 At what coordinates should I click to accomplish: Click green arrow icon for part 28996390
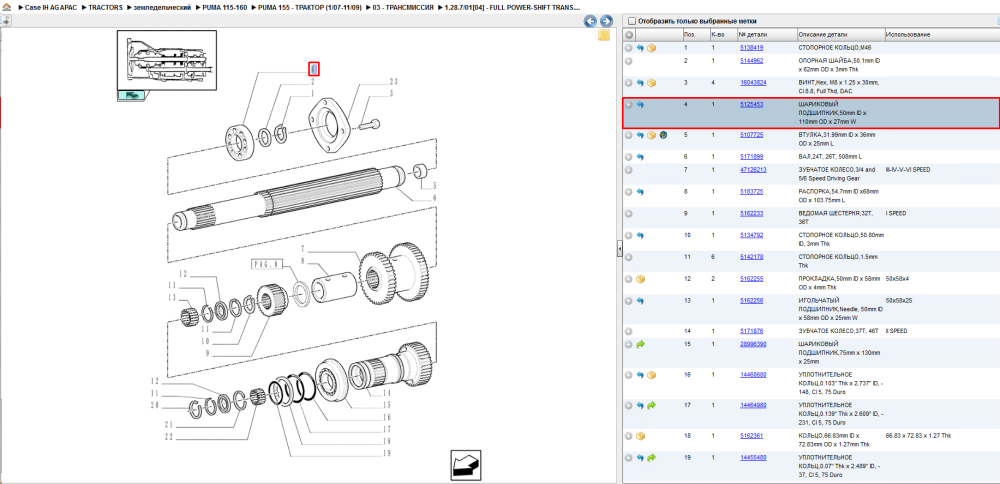pos(640,344)
